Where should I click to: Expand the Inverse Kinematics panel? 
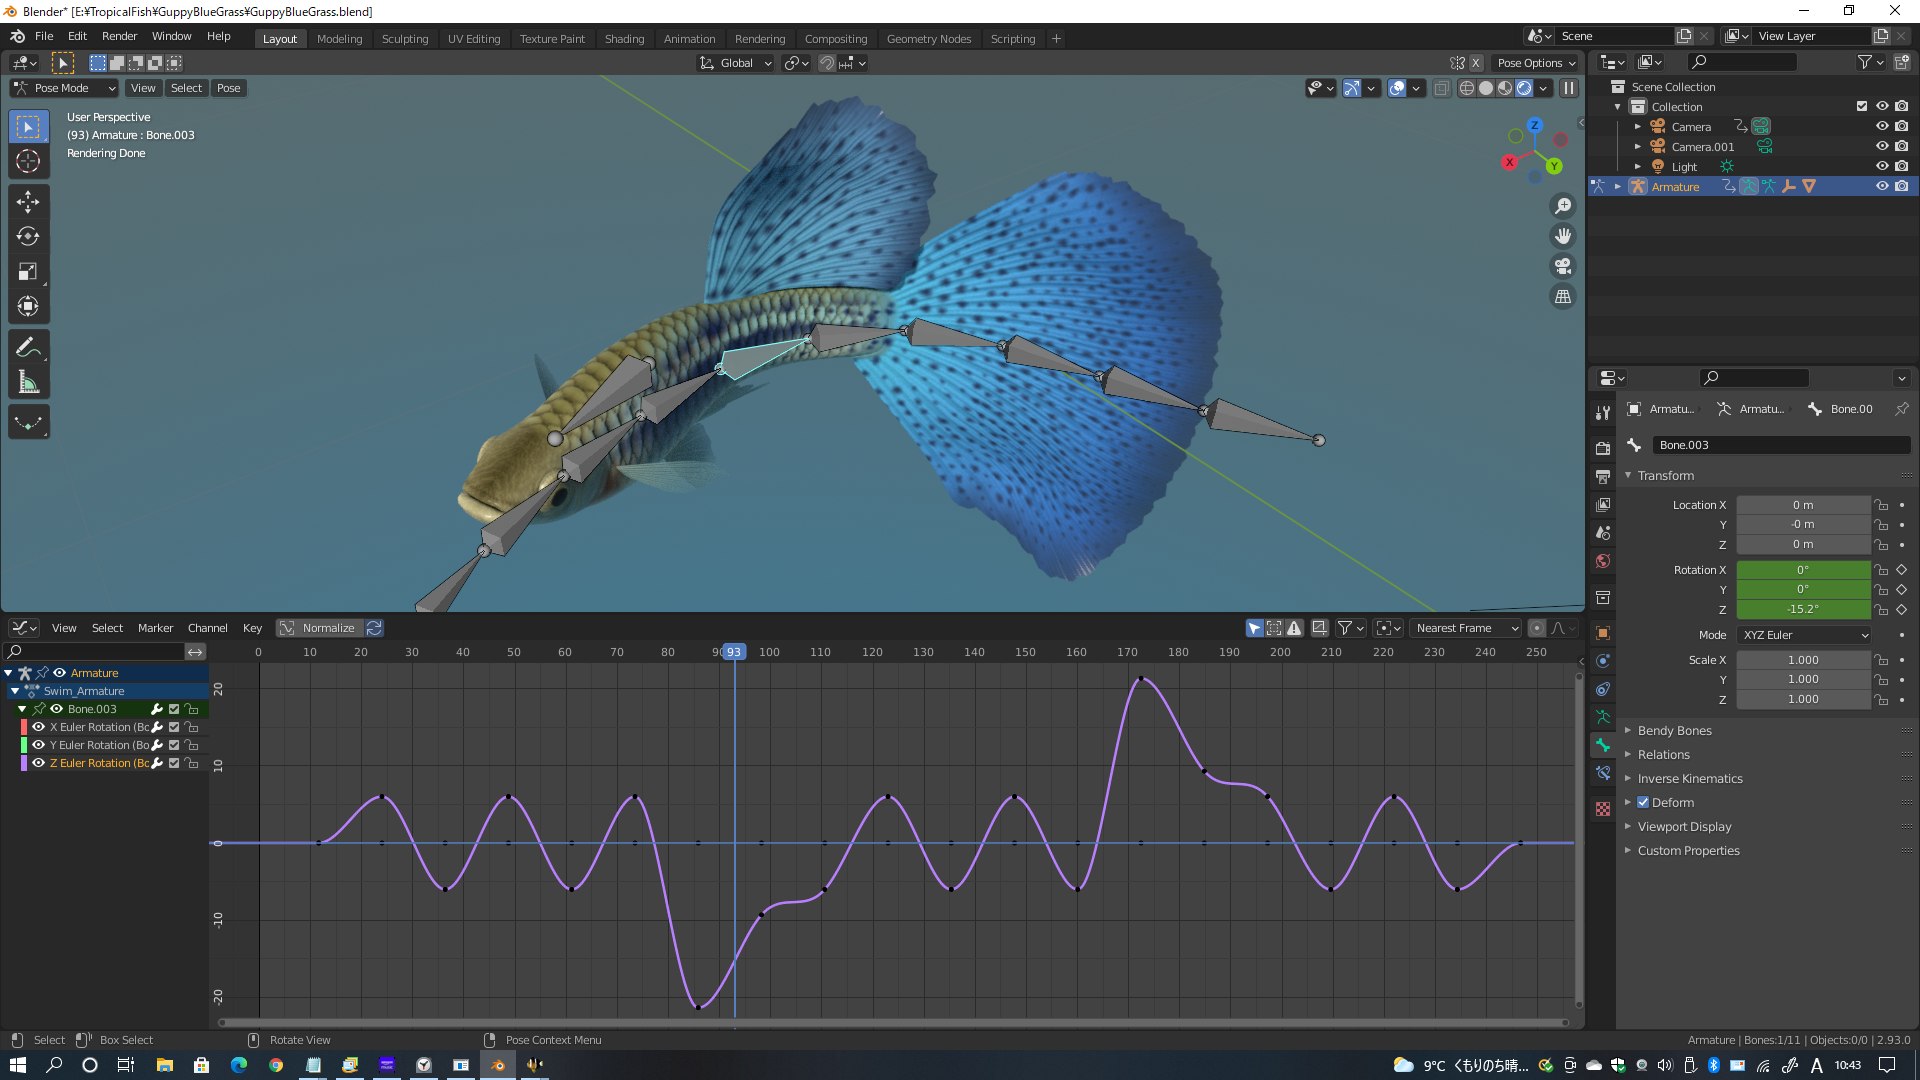[1689, 779]
